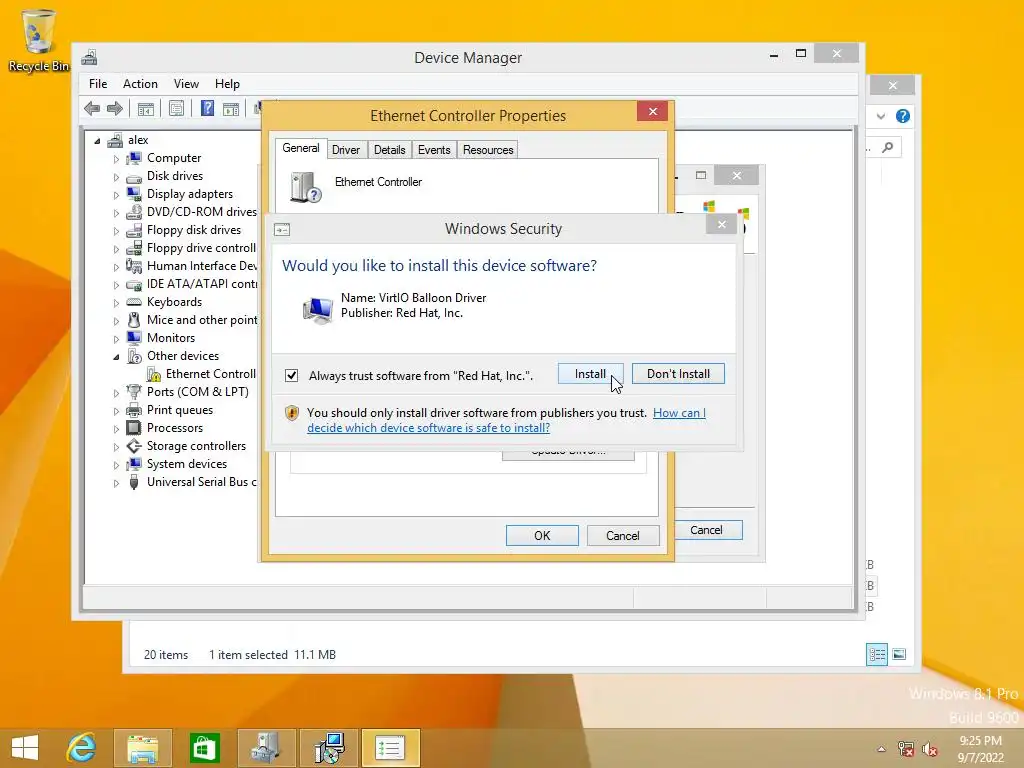Click the muted speaker tray icon
The width and height of the screenshot is (1024, 768).
pos(929,749)
